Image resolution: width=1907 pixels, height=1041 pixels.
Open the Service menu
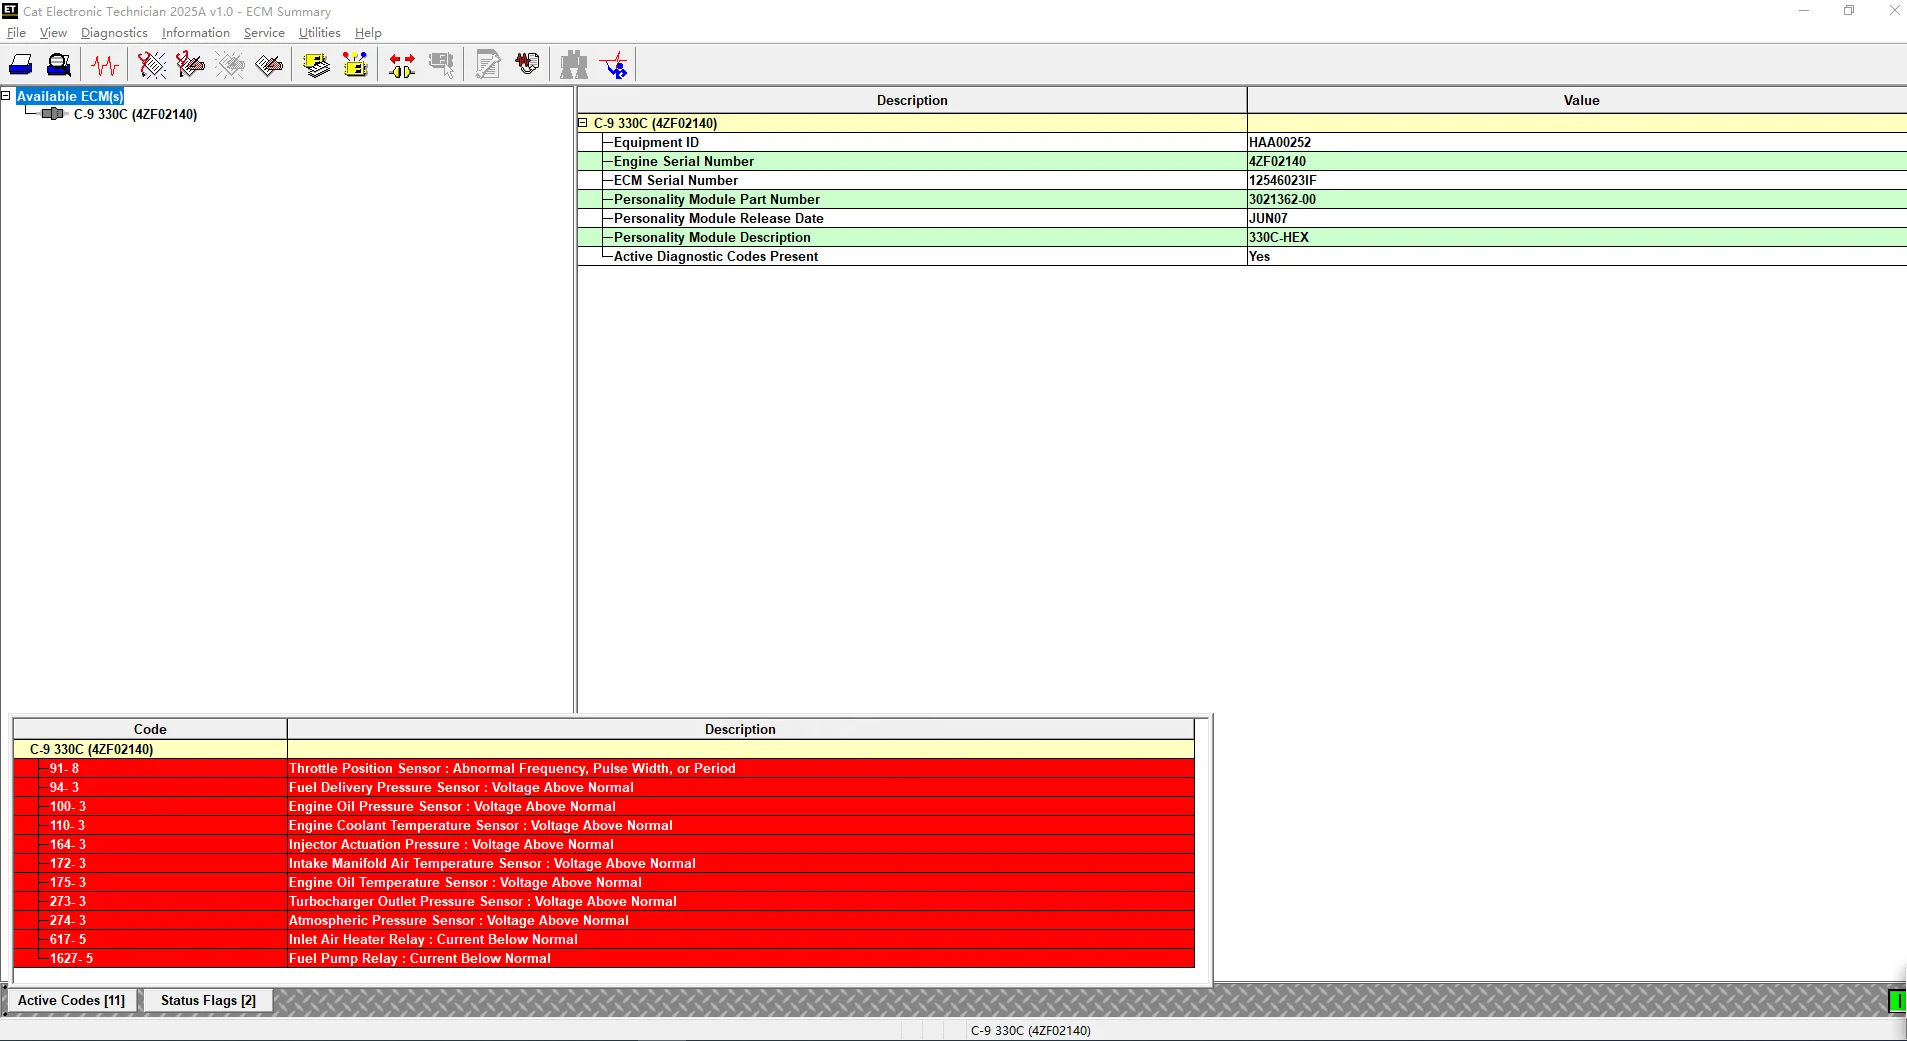(x=264, y=33)
